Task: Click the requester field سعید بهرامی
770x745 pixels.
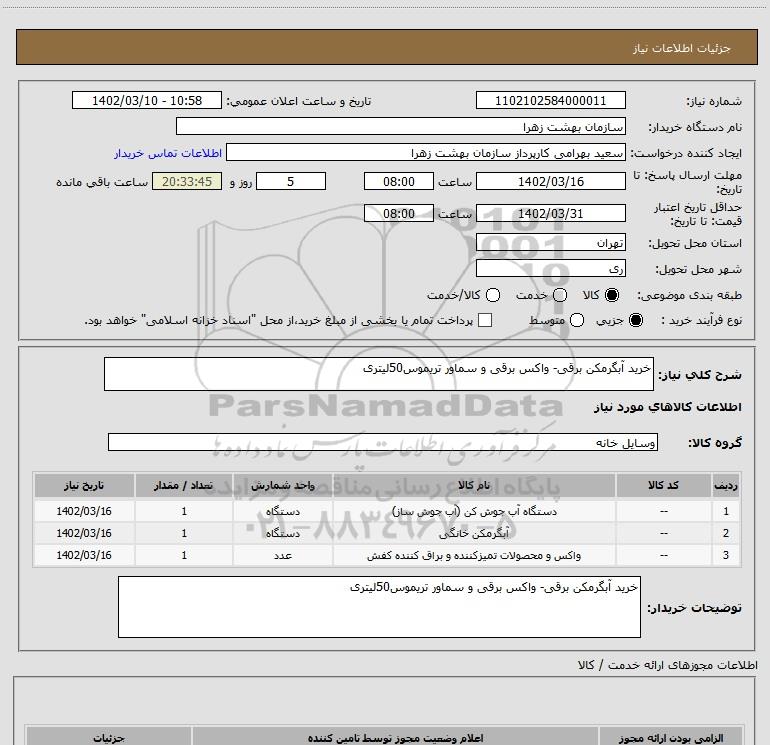Action: [426, 152]
